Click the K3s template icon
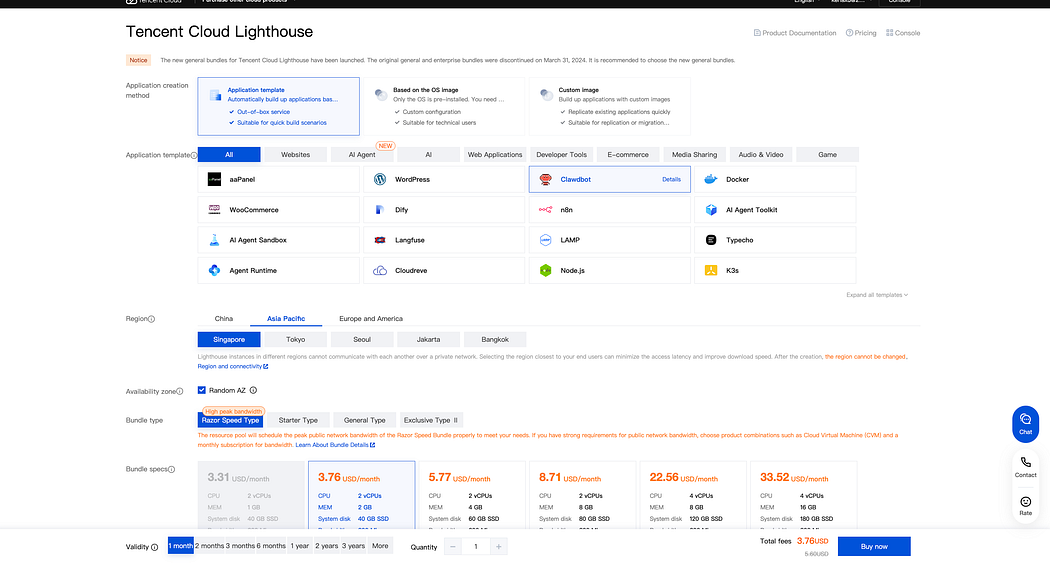Viewport: 1050px width, 563px height. pyautogui.click(x=710, y=270)
